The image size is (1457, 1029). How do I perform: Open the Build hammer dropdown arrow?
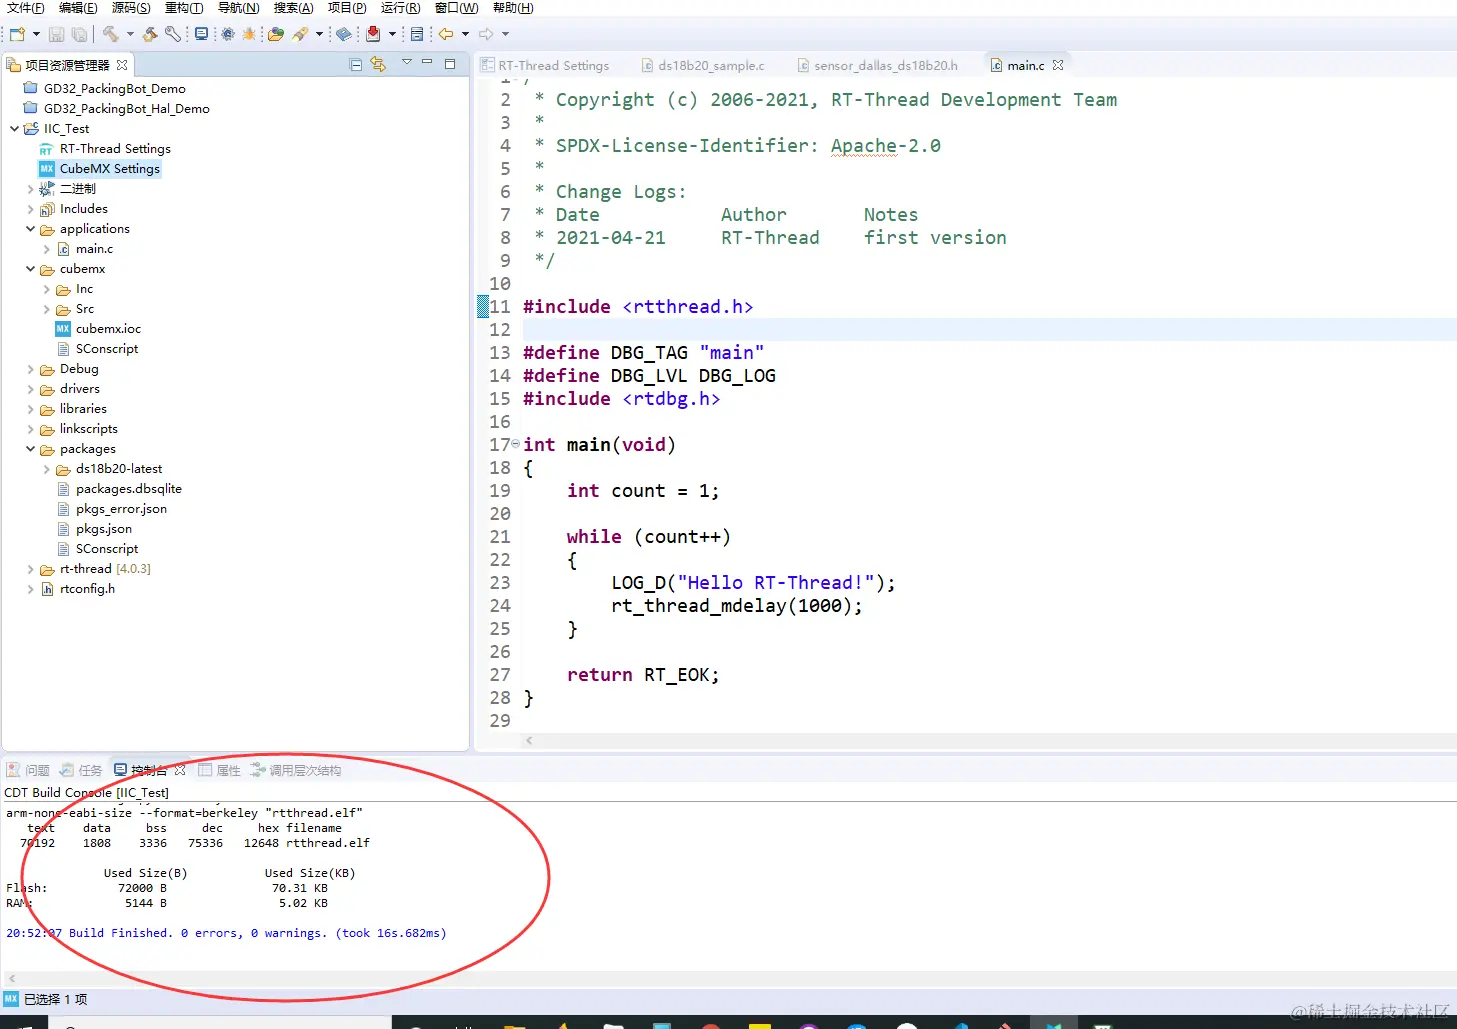[x=130, y=34]
